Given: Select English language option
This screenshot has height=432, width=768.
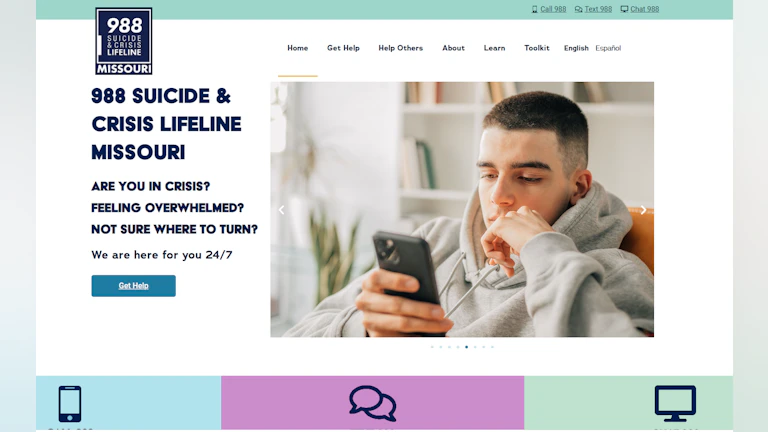Looking at the screenshot, I should point(576,48).
